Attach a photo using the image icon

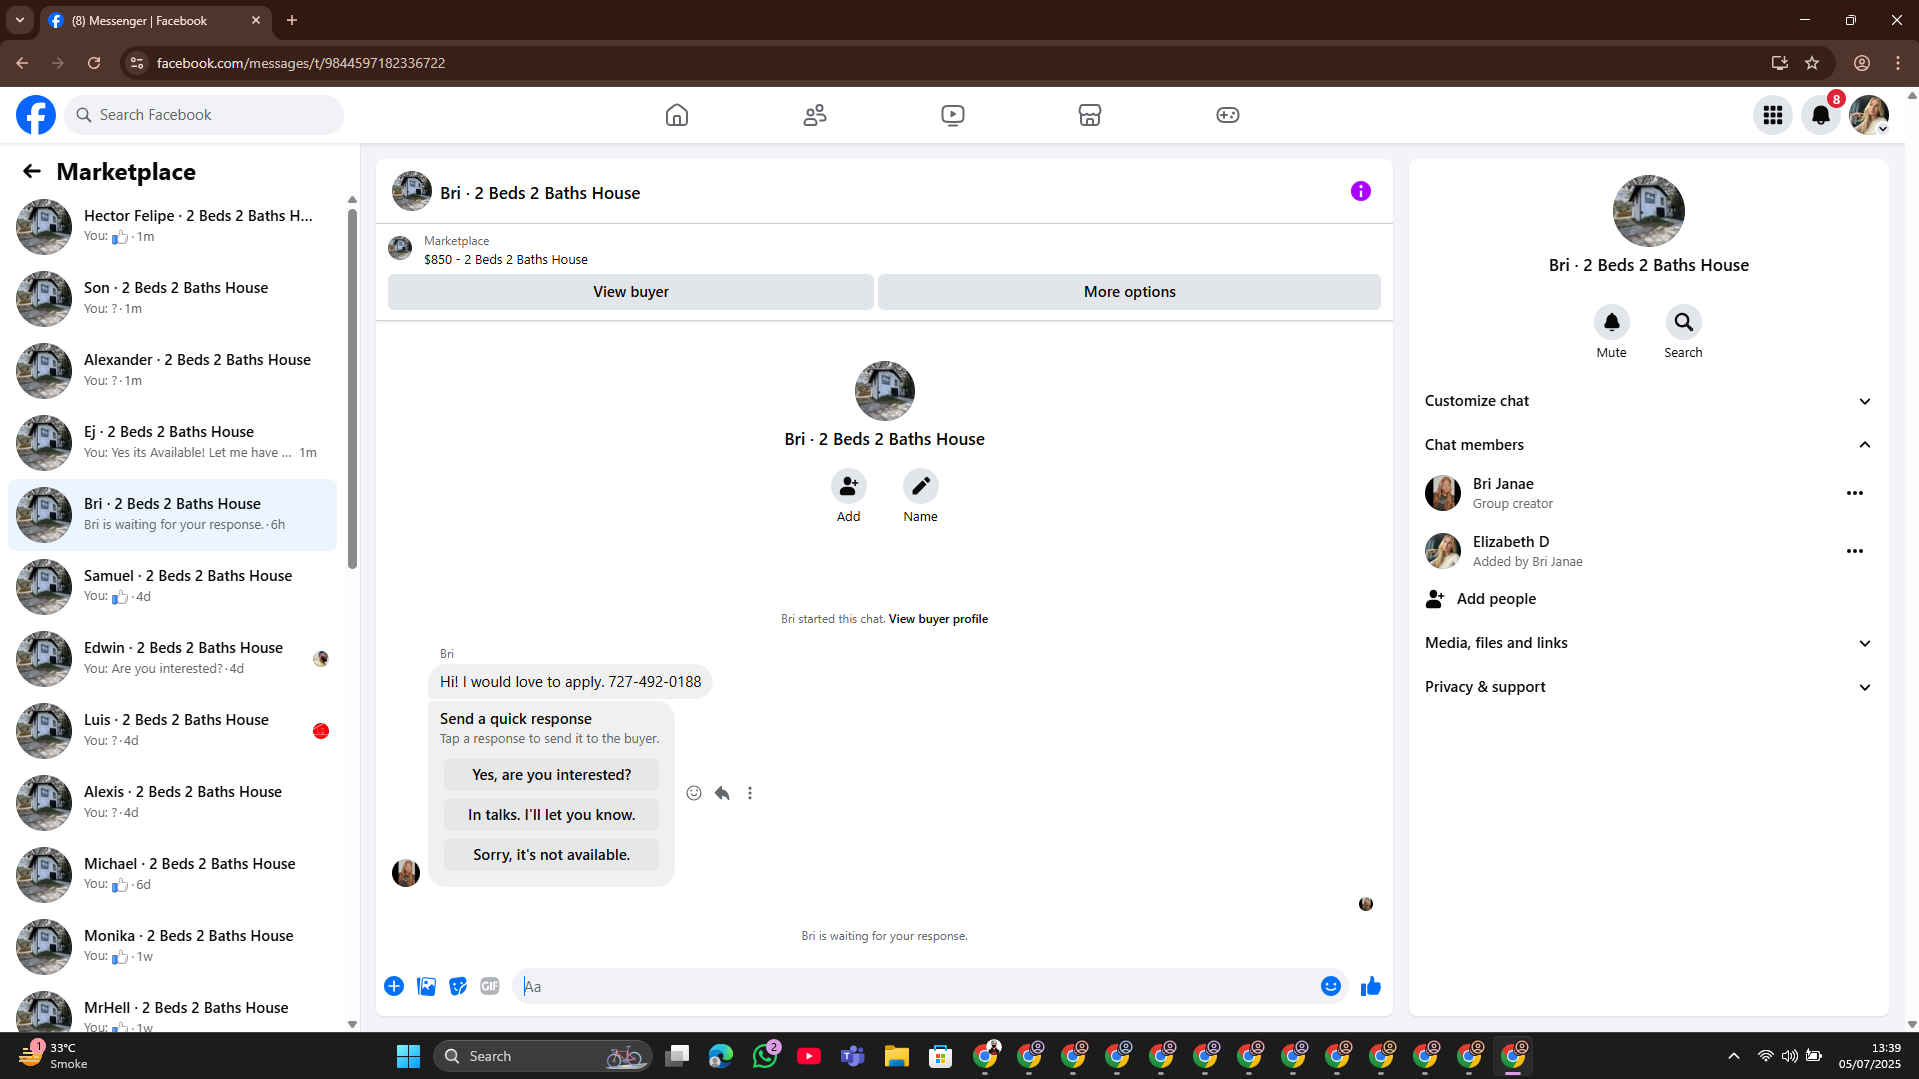pyautogui.click(x=426, y=986)
